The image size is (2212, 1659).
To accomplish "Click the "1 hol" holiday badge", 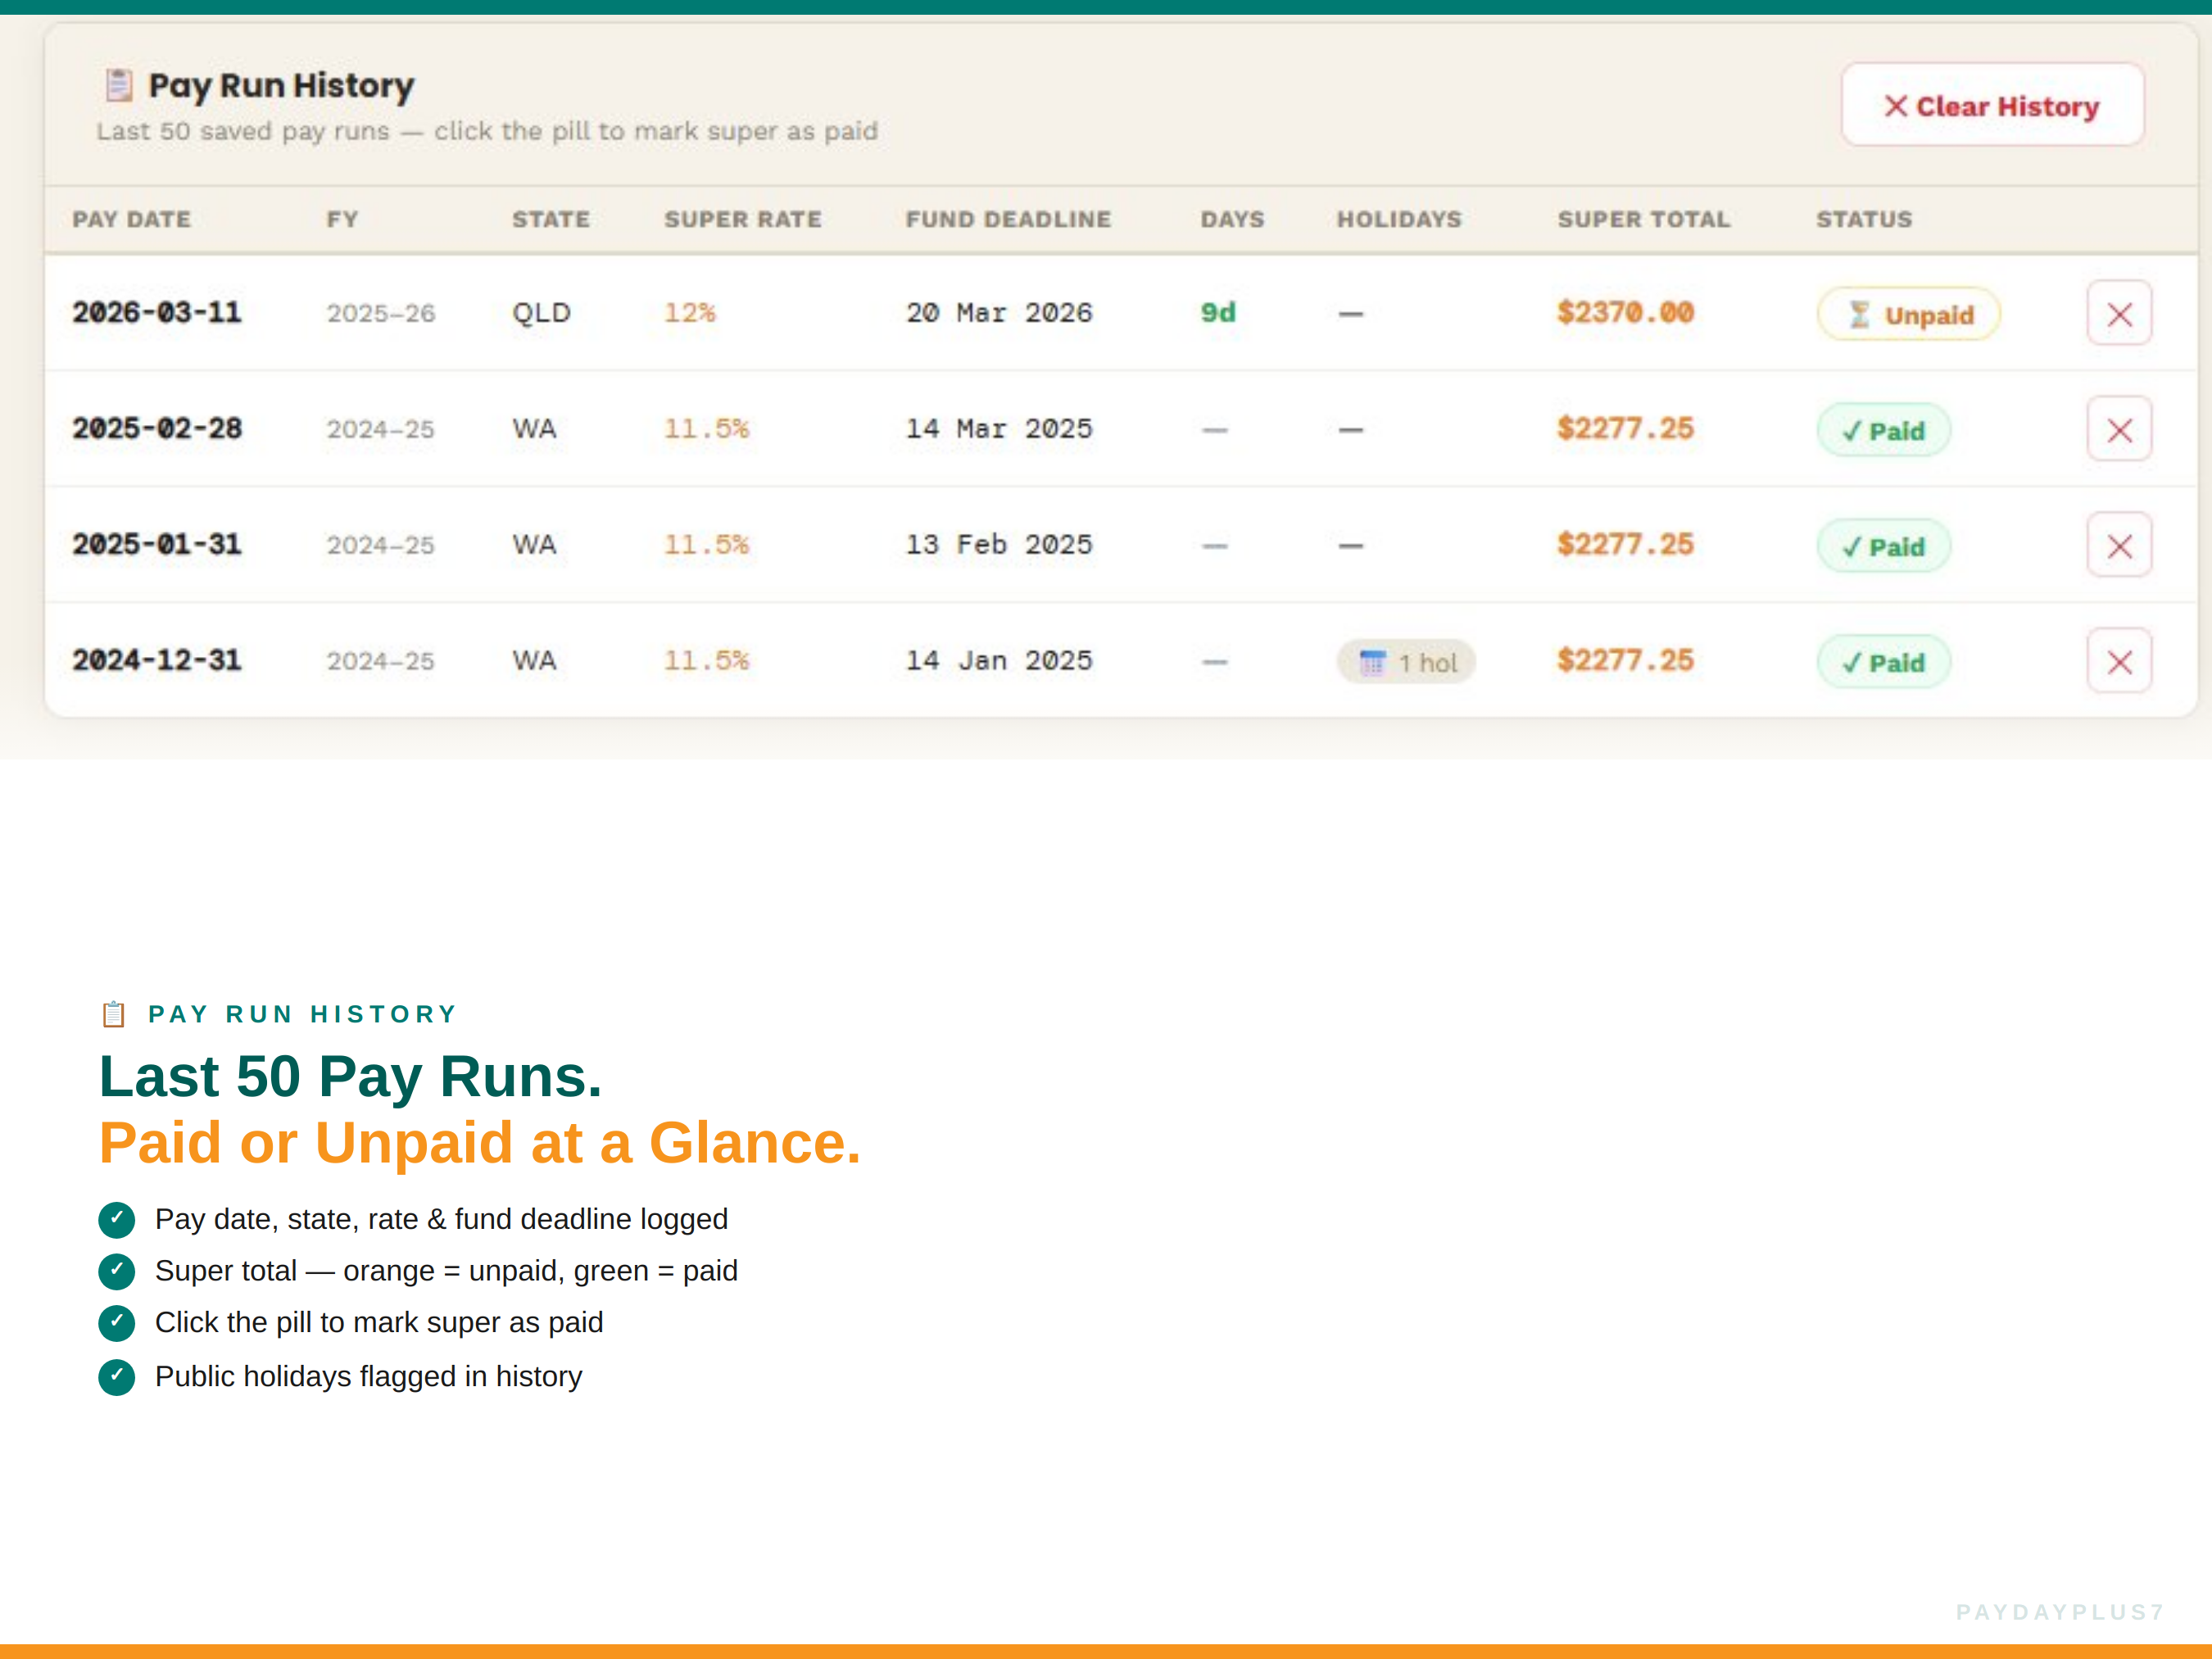I will click(x=1404, y=661).
